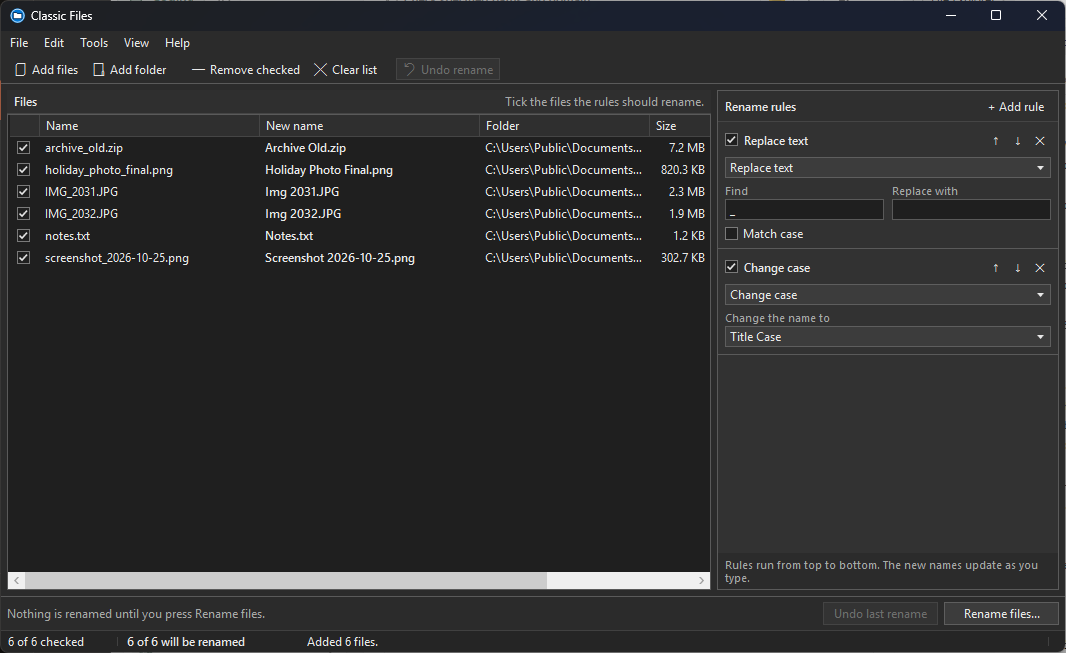1066x653 pixels.
Task: Move the Change case rule down
Action: [1018, 268]
